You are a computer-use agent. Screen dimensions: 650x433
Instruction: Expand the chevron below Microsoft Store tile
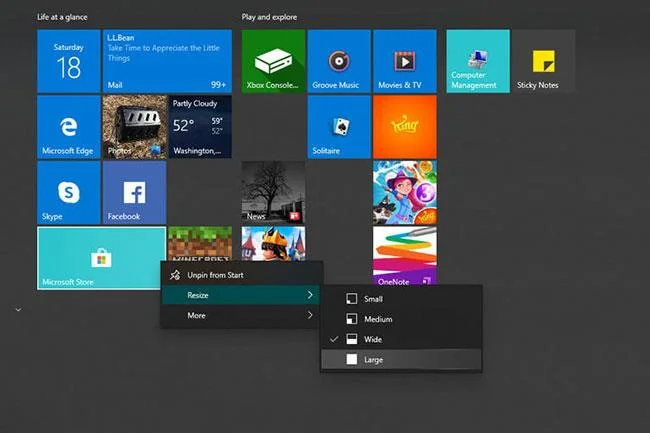[x=18, y=310]
